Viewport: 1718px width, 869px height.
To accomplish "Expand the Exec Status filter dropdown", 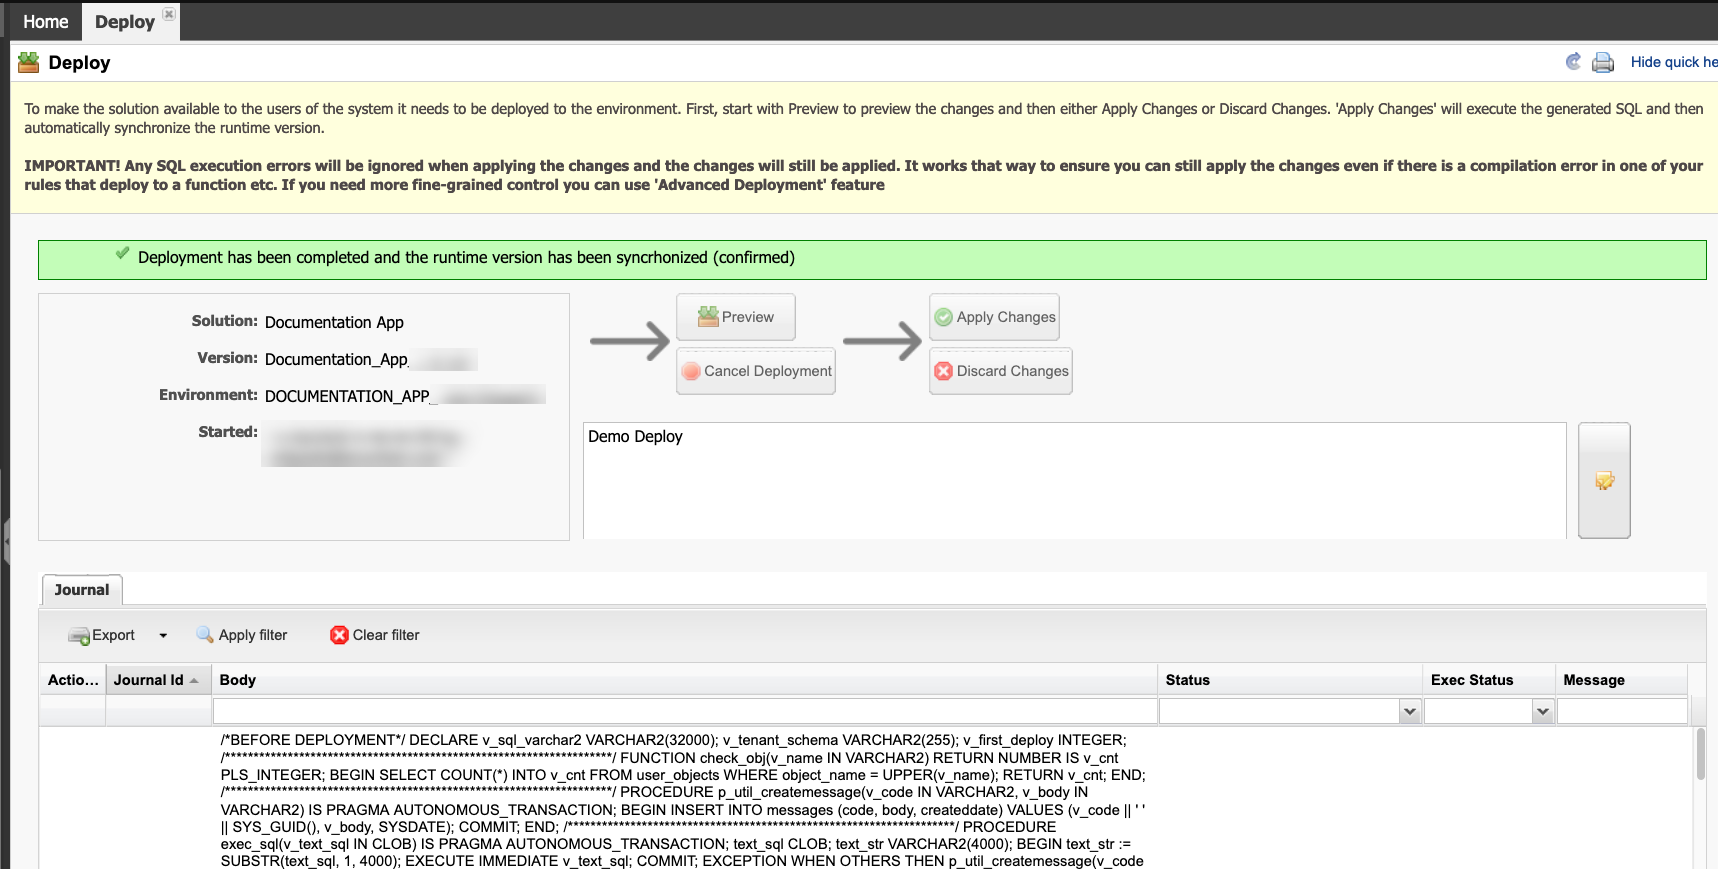I will point(1542,712).
